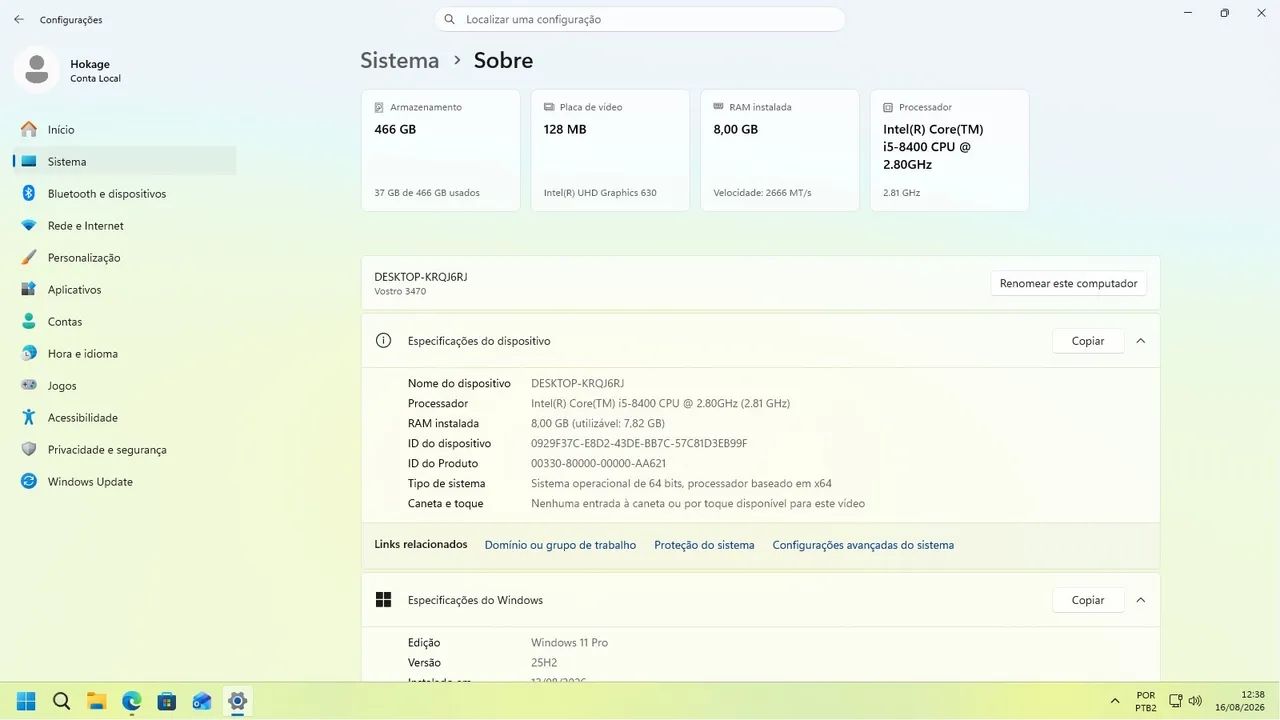Image resolution: width=1280 pixels, height=720 pixels.
Task: Open the Placa de vídeo 128 MB card
Action: [610, 150]
